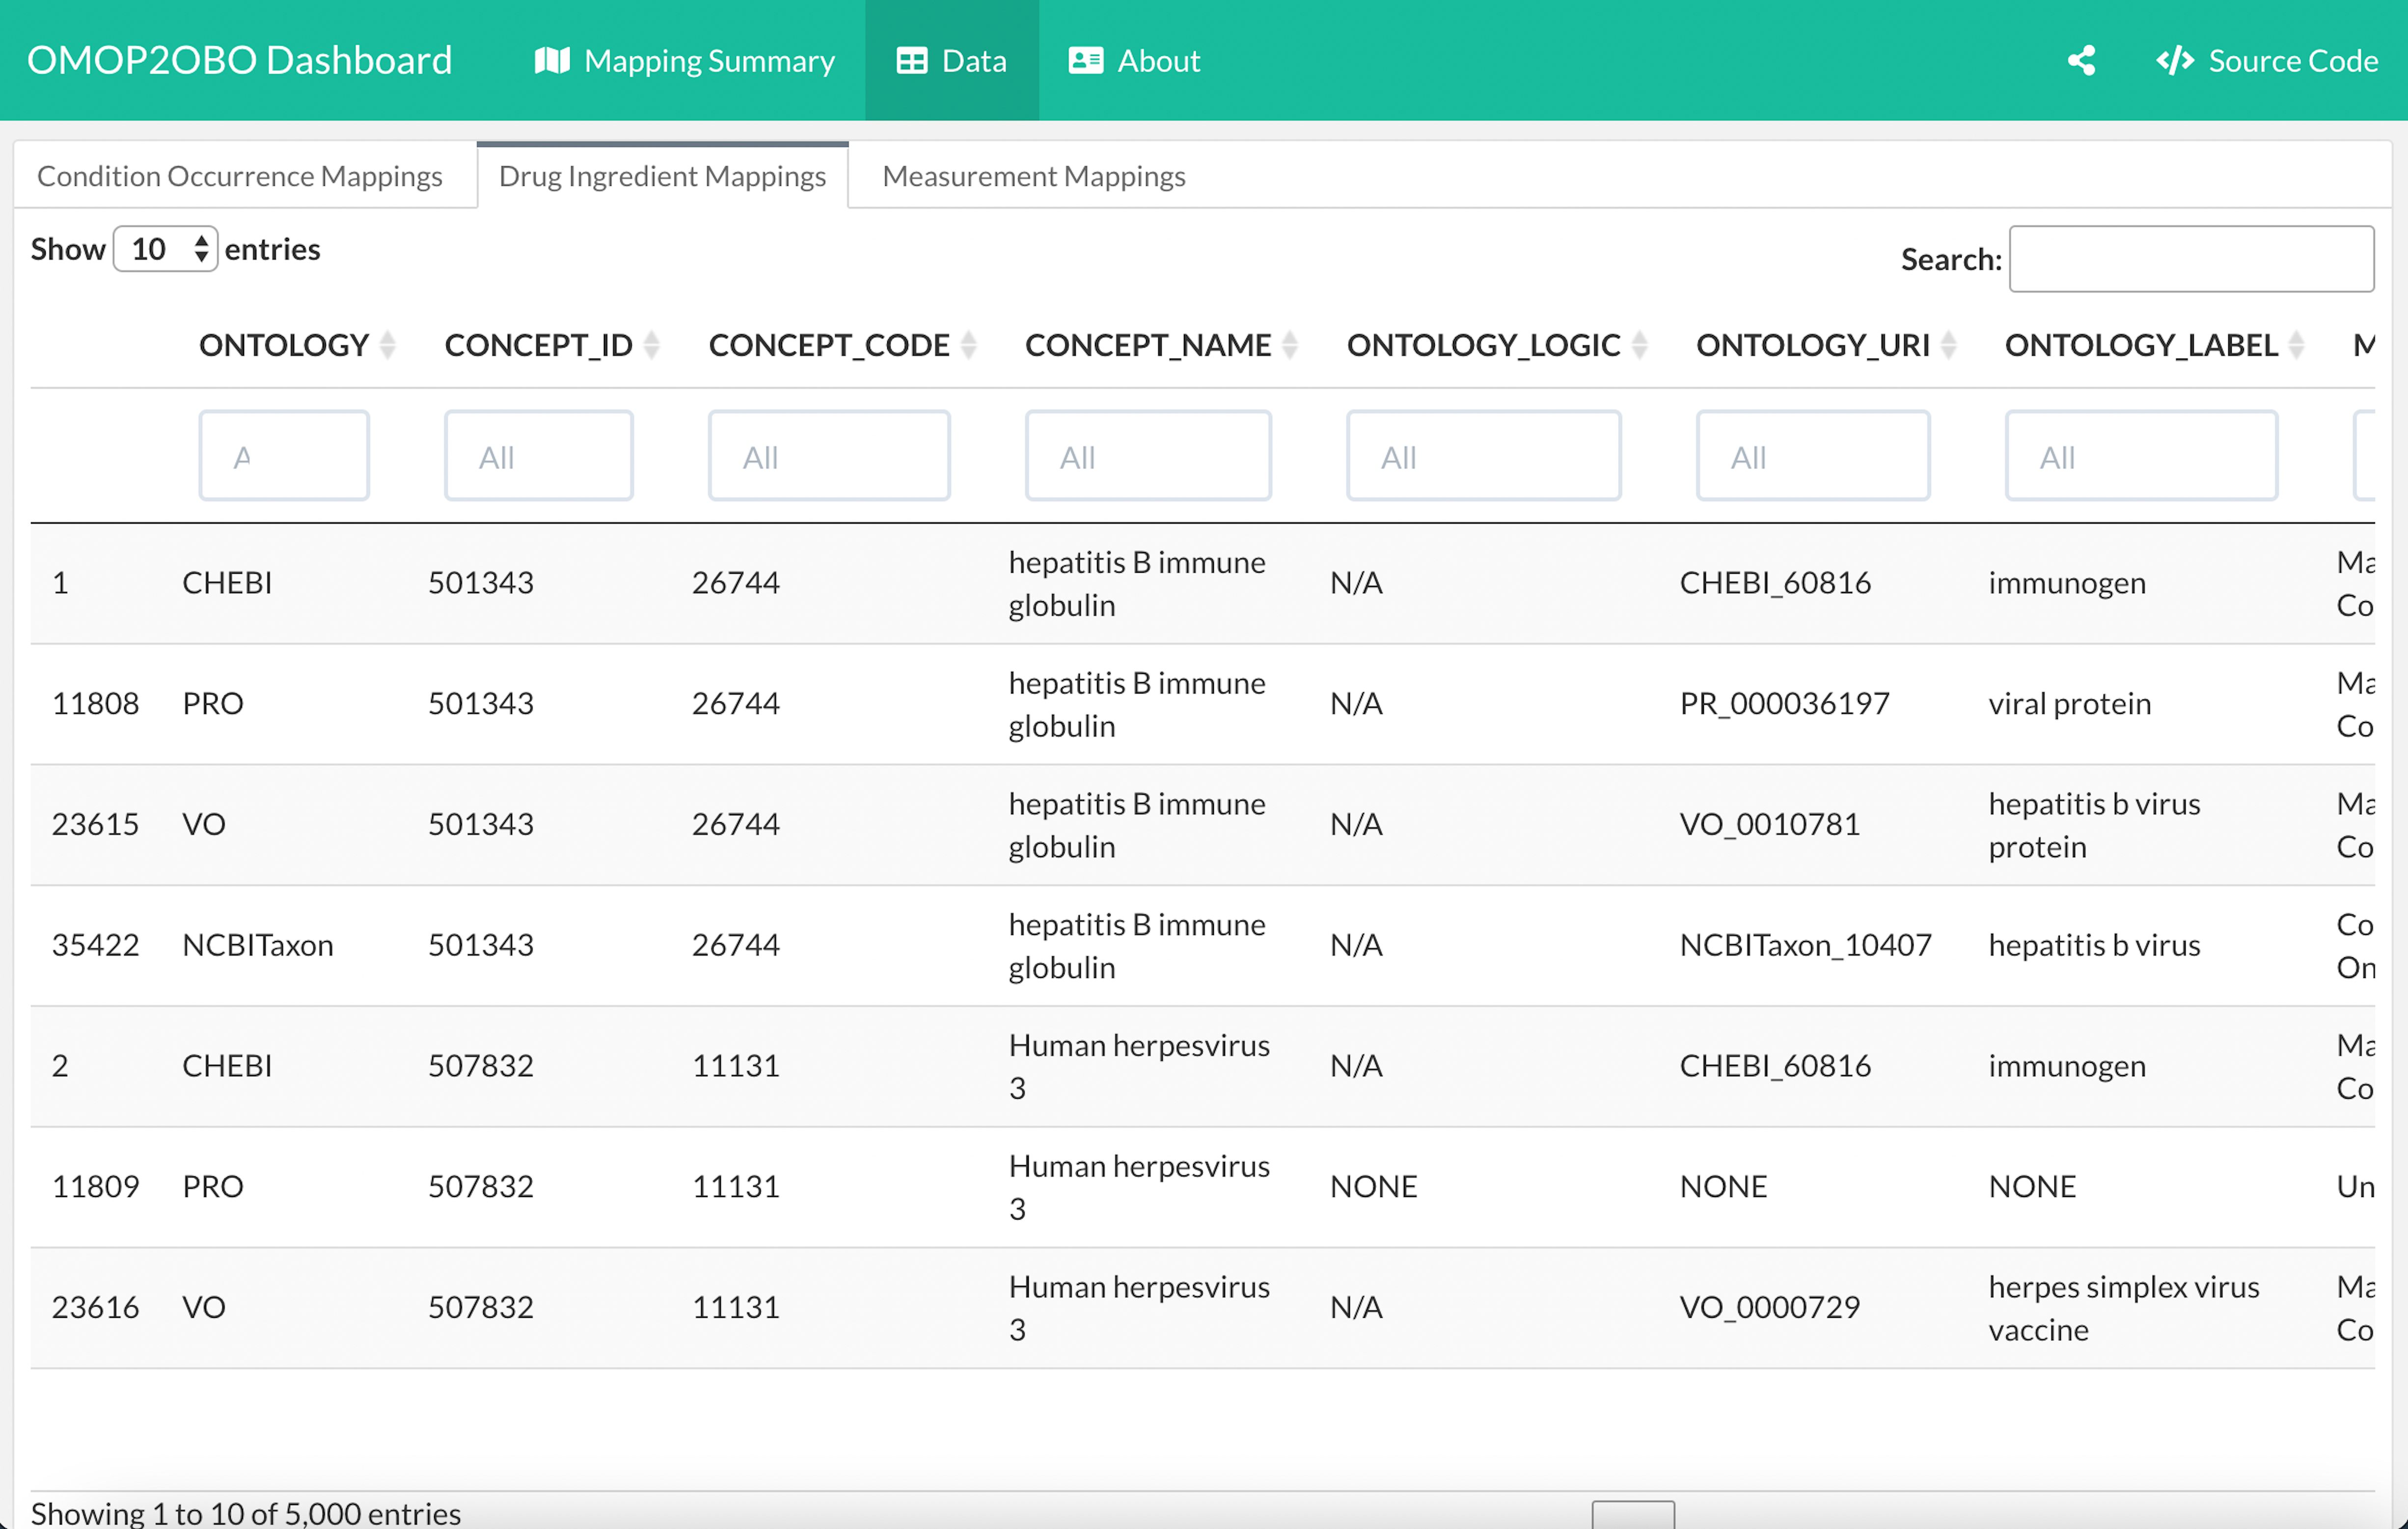Click row number 35422

point(96,945)
